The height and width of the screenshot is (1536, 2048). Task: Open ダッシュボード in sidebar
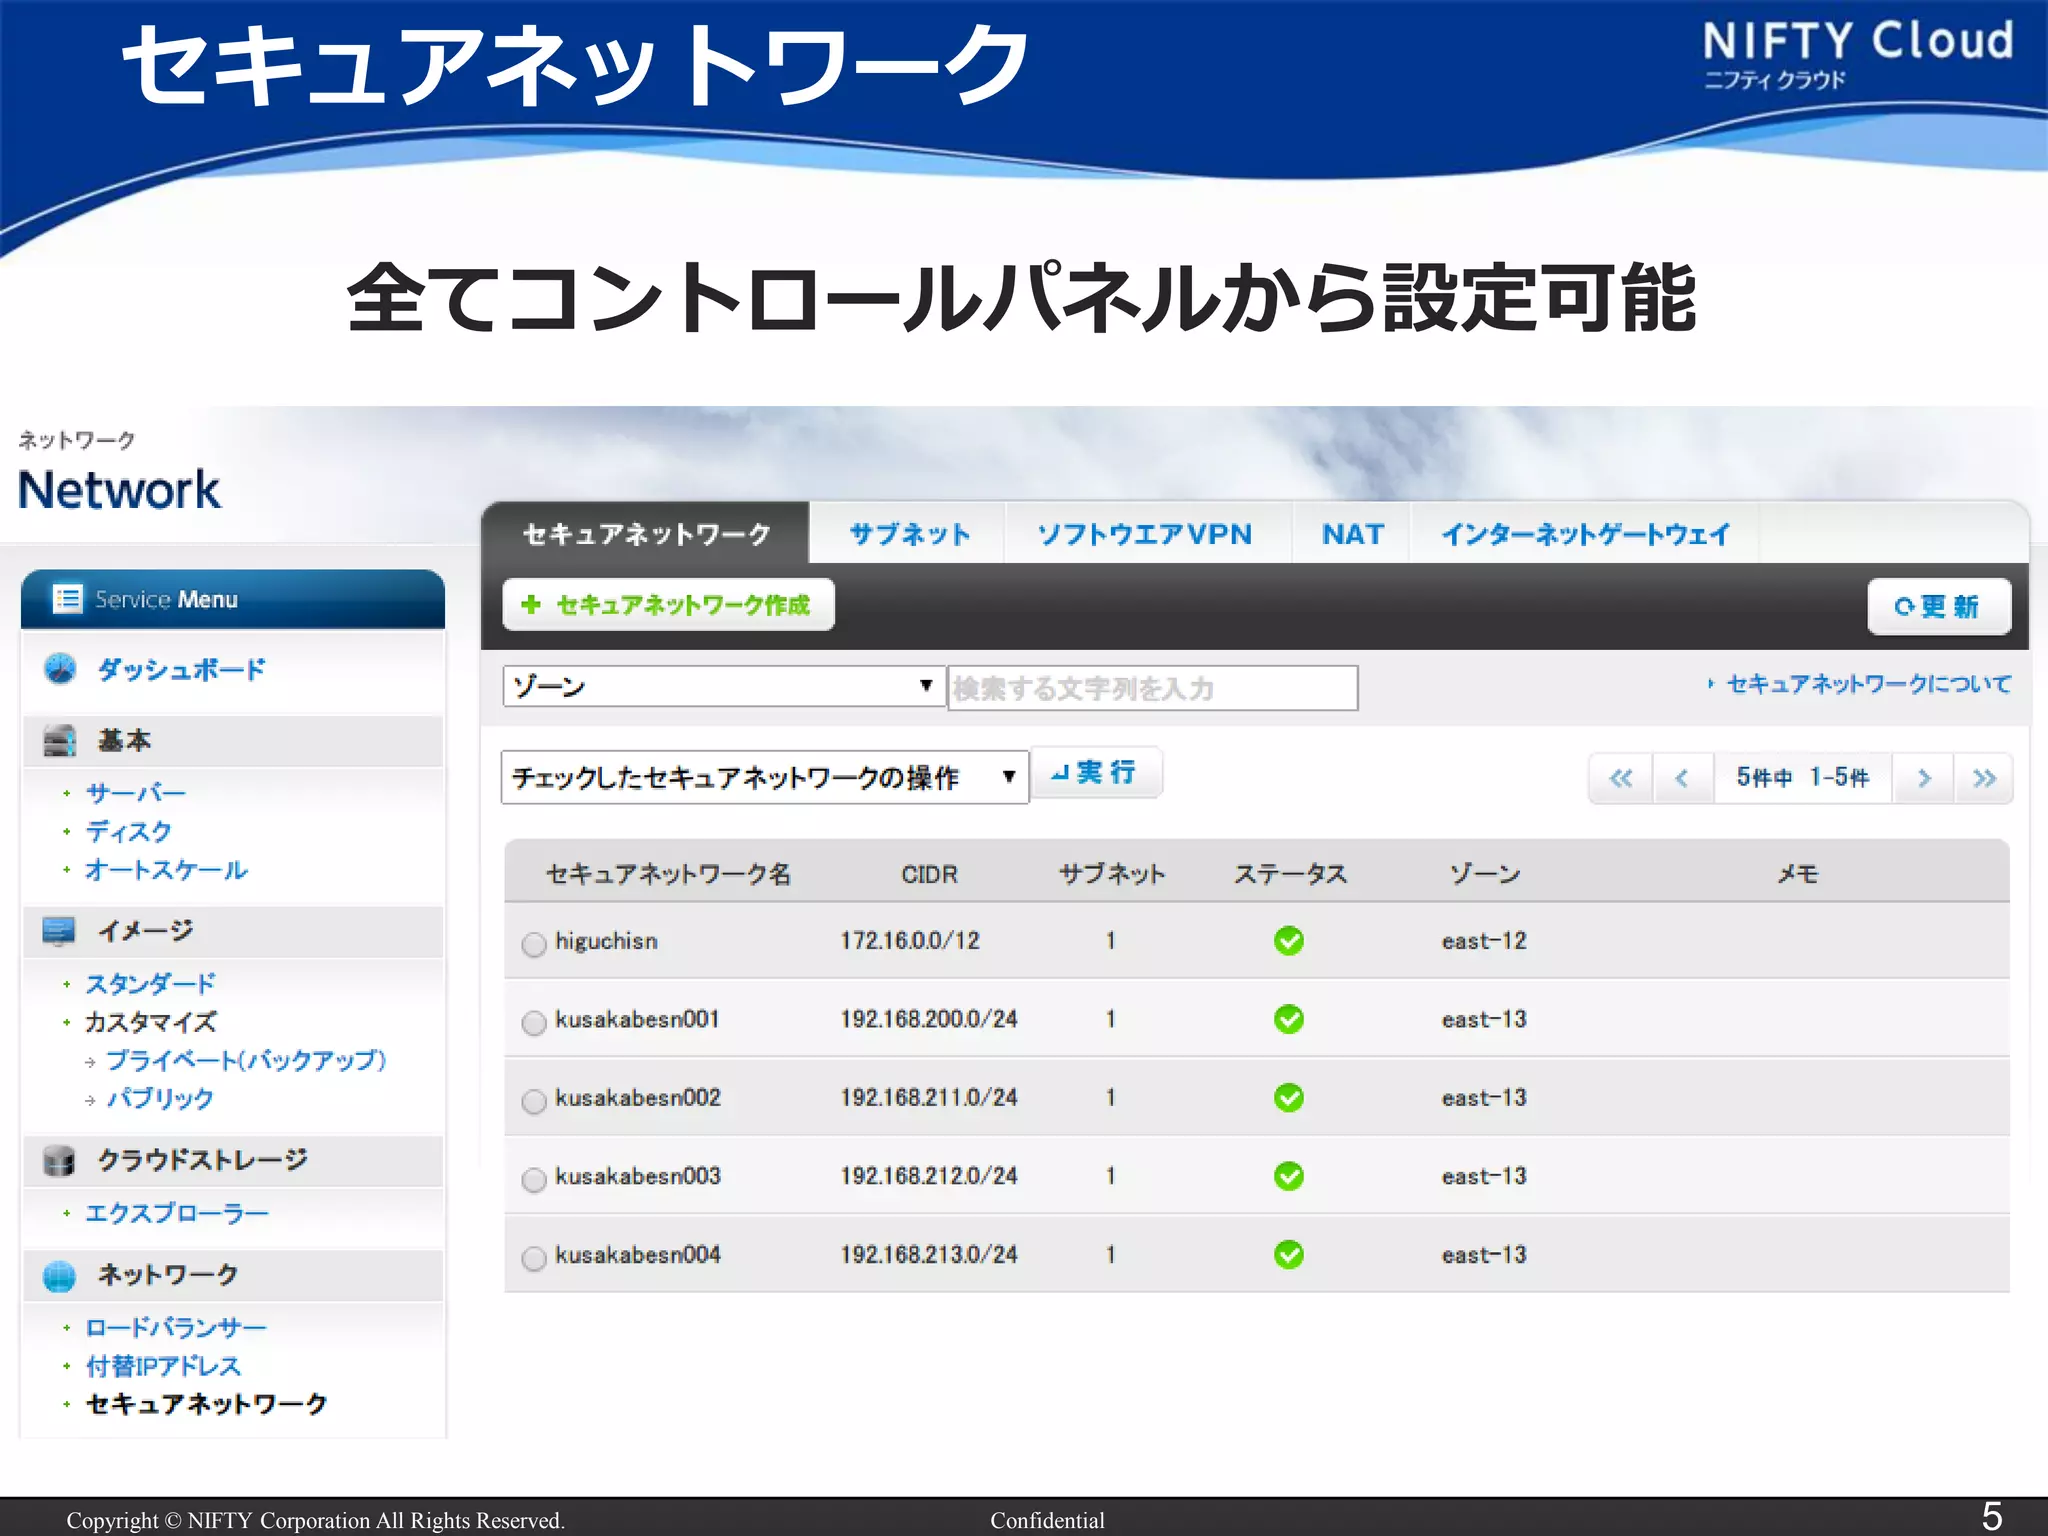(x=182, y=669)
